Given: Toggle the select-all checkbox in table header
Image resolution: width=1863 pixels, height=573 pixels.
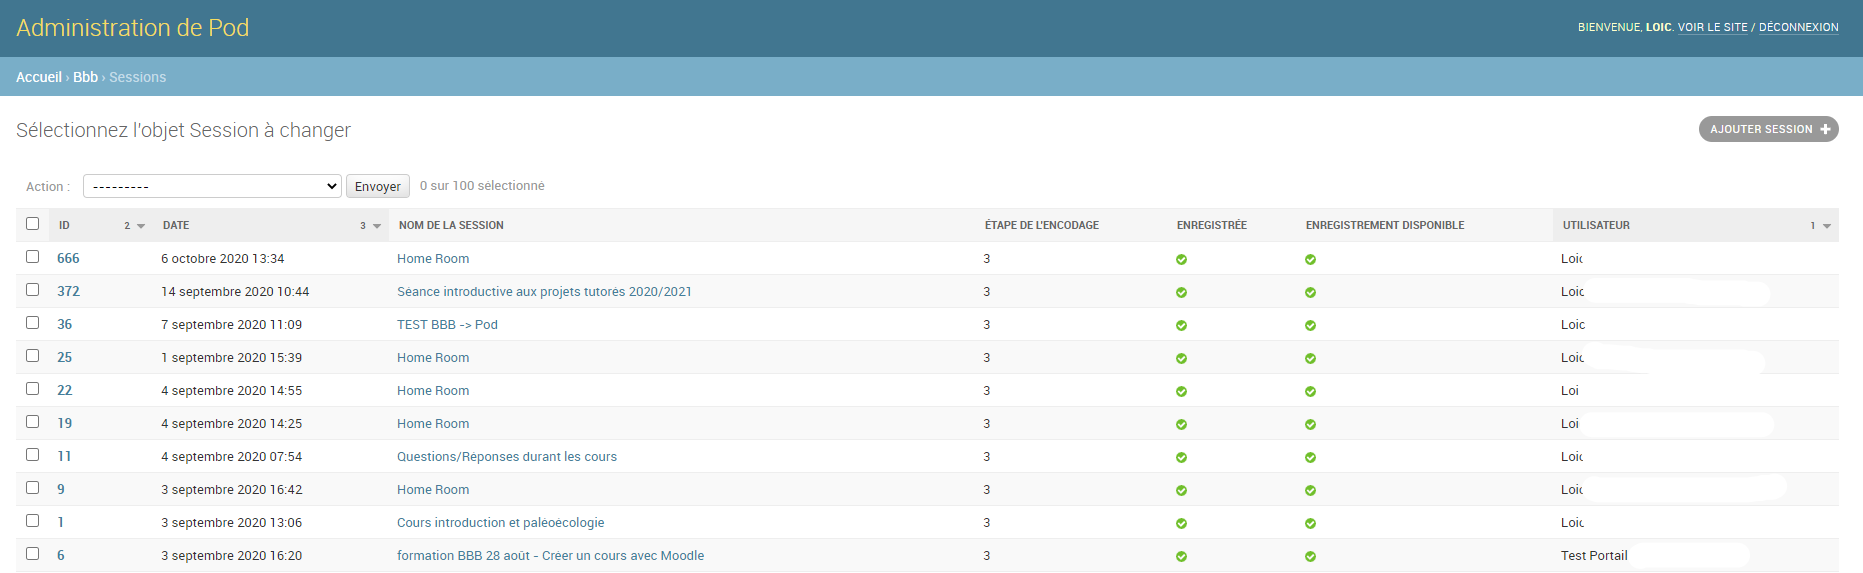Looking at the screenshot, I should click(33, 224).
